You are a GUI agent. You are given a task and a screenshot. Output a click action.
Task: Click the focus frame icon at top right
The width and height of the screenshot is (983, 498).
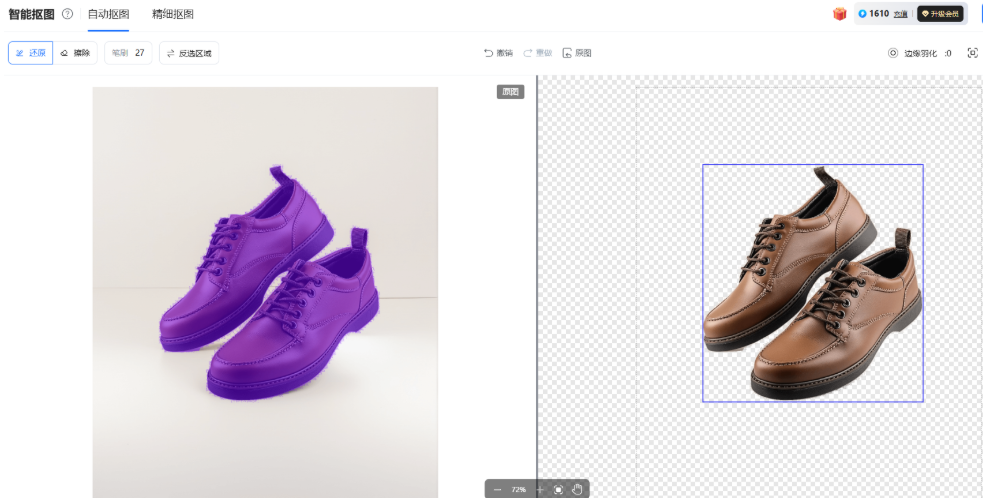click(972, 53)
